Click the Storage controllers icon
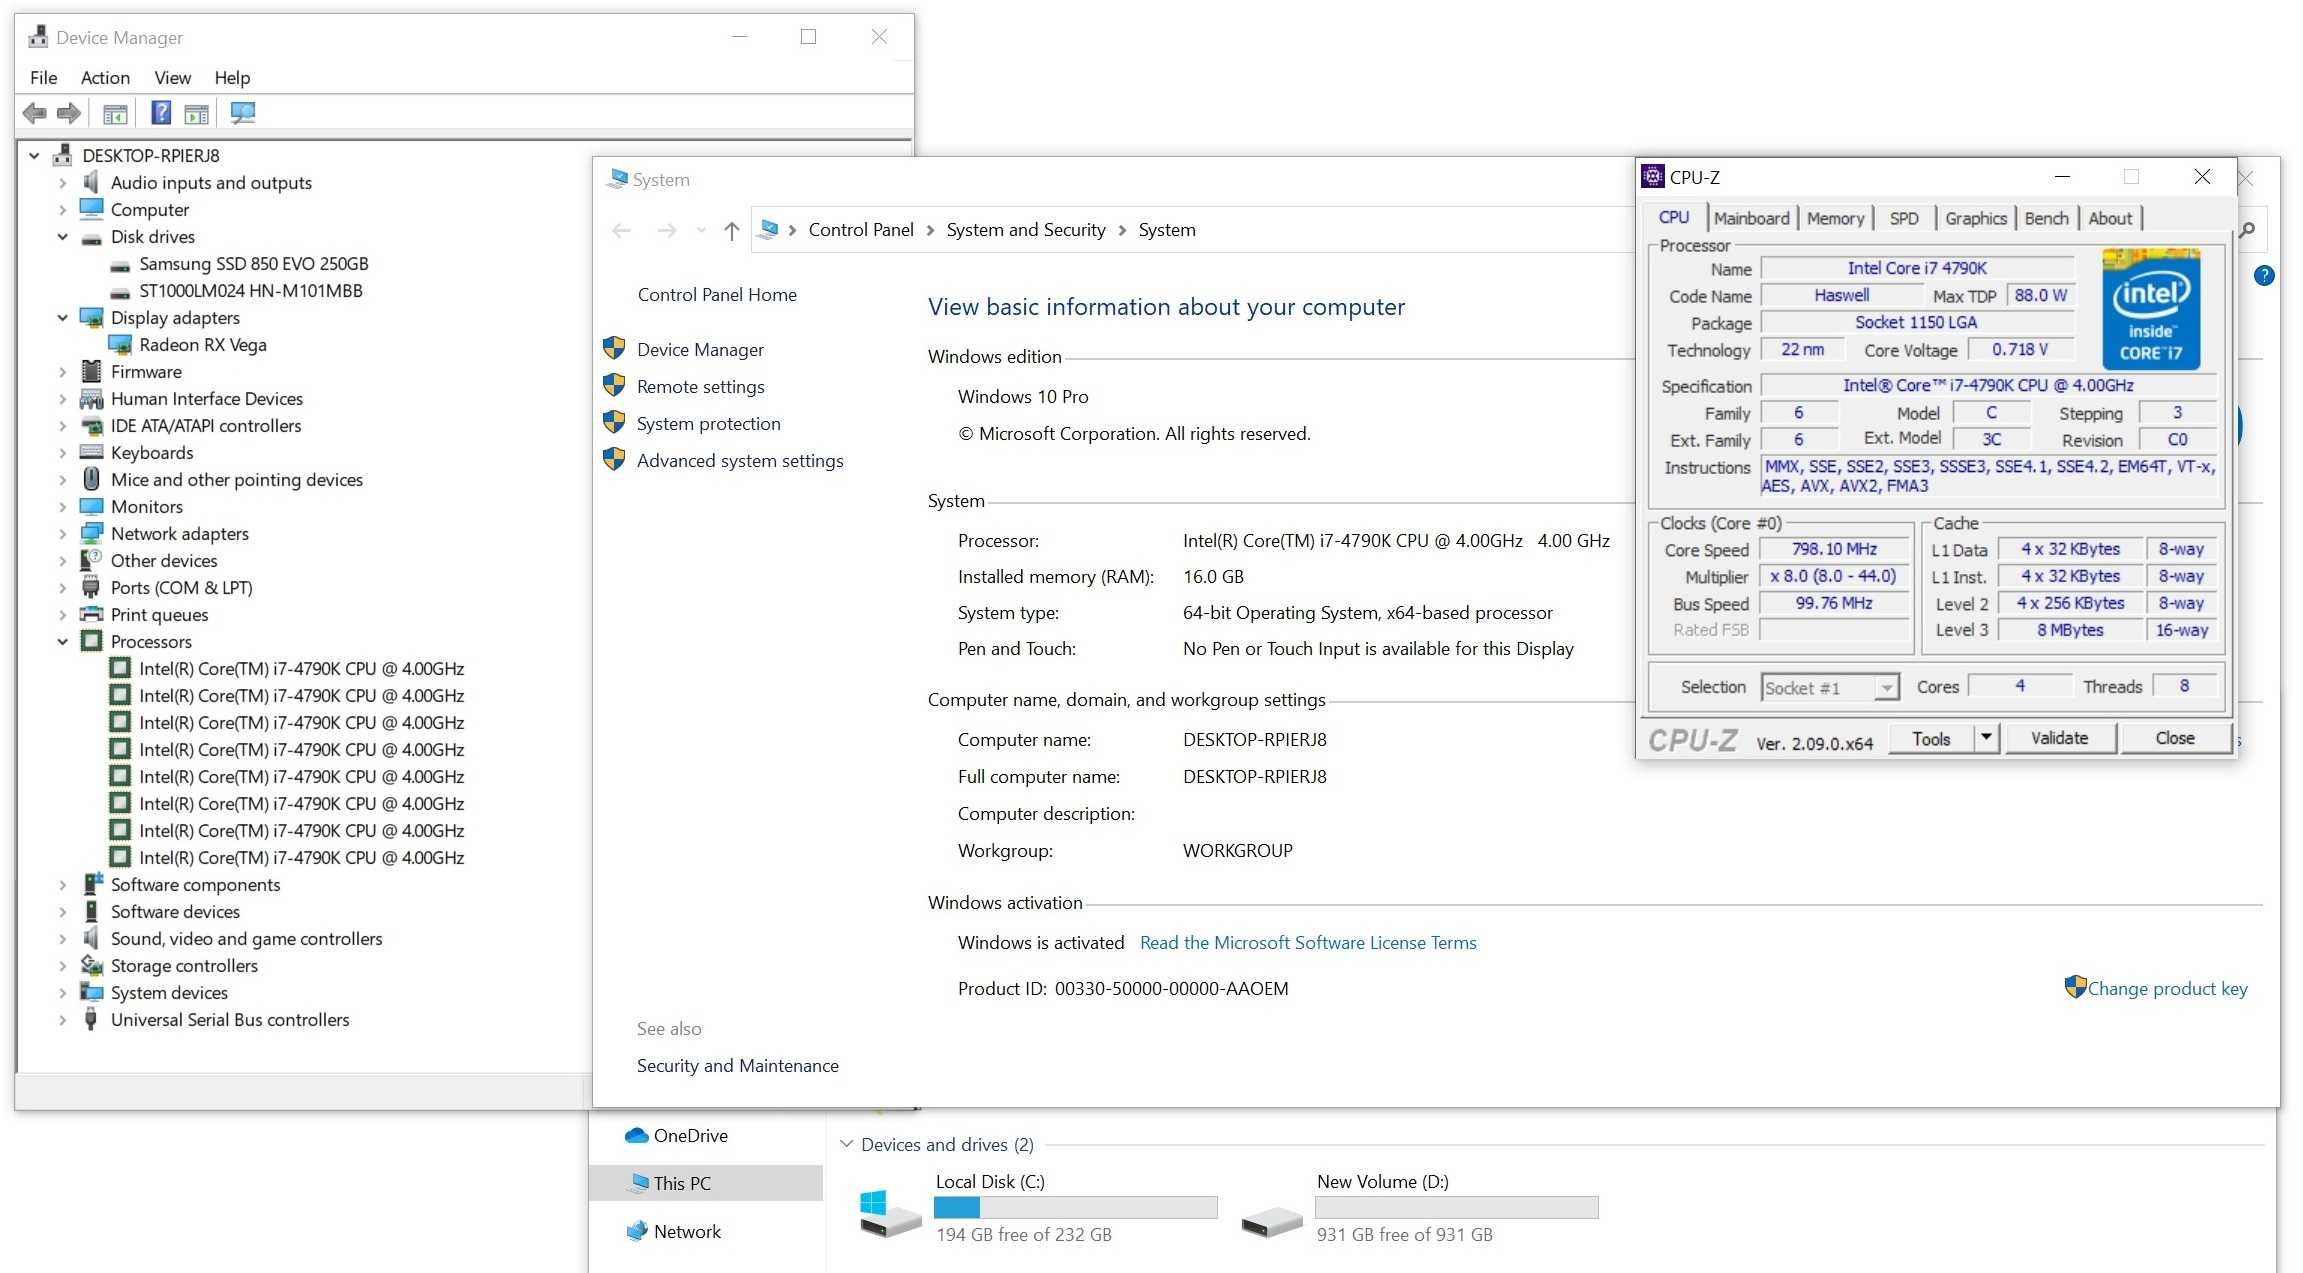This screenshot has height=1273, width=2303. [91, 965]
